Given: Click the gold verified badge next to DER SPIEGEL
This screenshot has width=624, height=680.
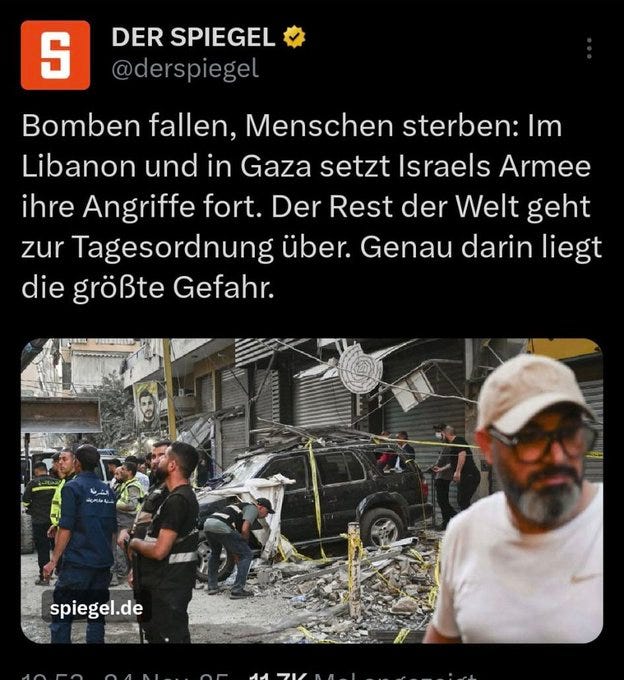Looking at the screenshot, I should pos(294,37).
